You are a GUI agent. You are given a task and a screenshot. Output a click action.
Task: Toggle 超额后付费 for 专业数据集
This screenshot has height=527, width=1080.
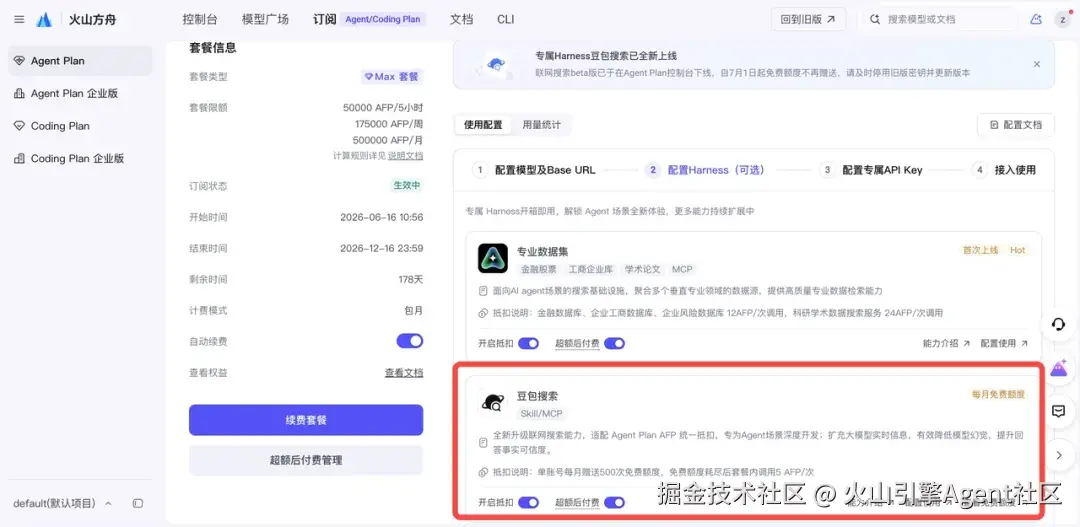click(614, 343)
